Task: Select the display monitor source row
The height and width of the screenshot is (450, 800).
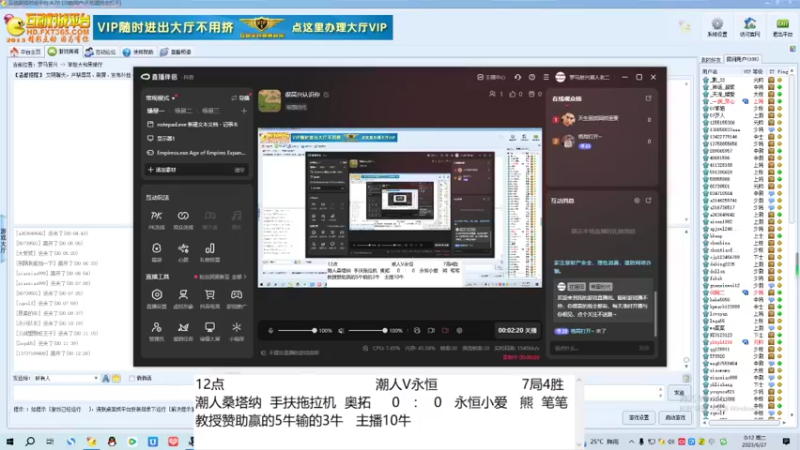Action: tap(196, 138)
